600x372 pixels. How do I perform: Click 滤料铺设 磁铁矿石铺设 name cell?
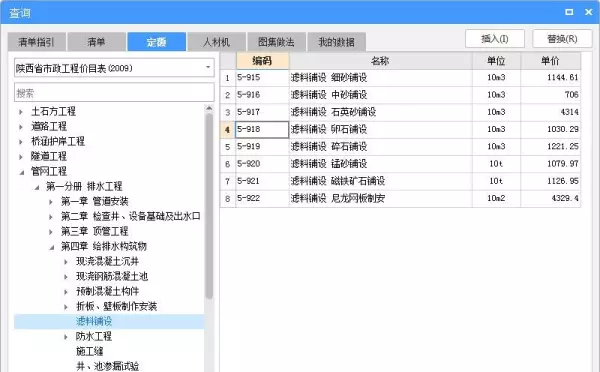tap(380, 181)
